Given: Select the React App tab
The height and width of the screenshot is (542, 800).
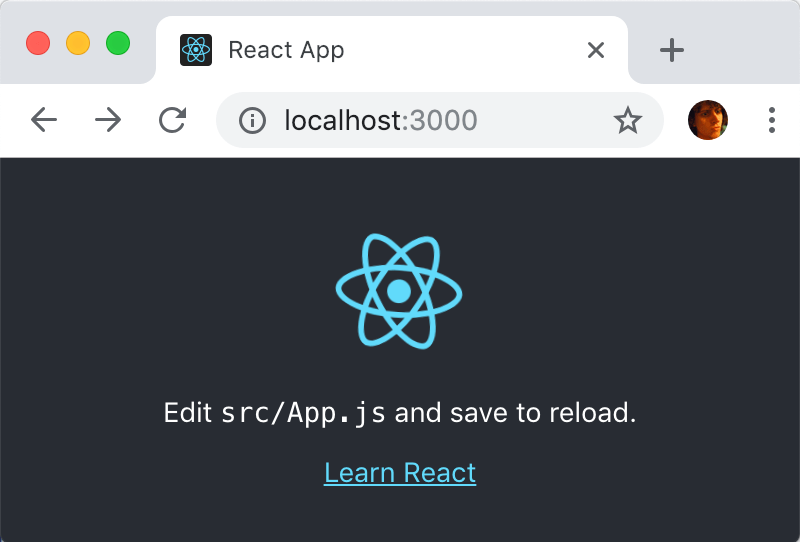Looking at the screenshot, I should (392, 50).
